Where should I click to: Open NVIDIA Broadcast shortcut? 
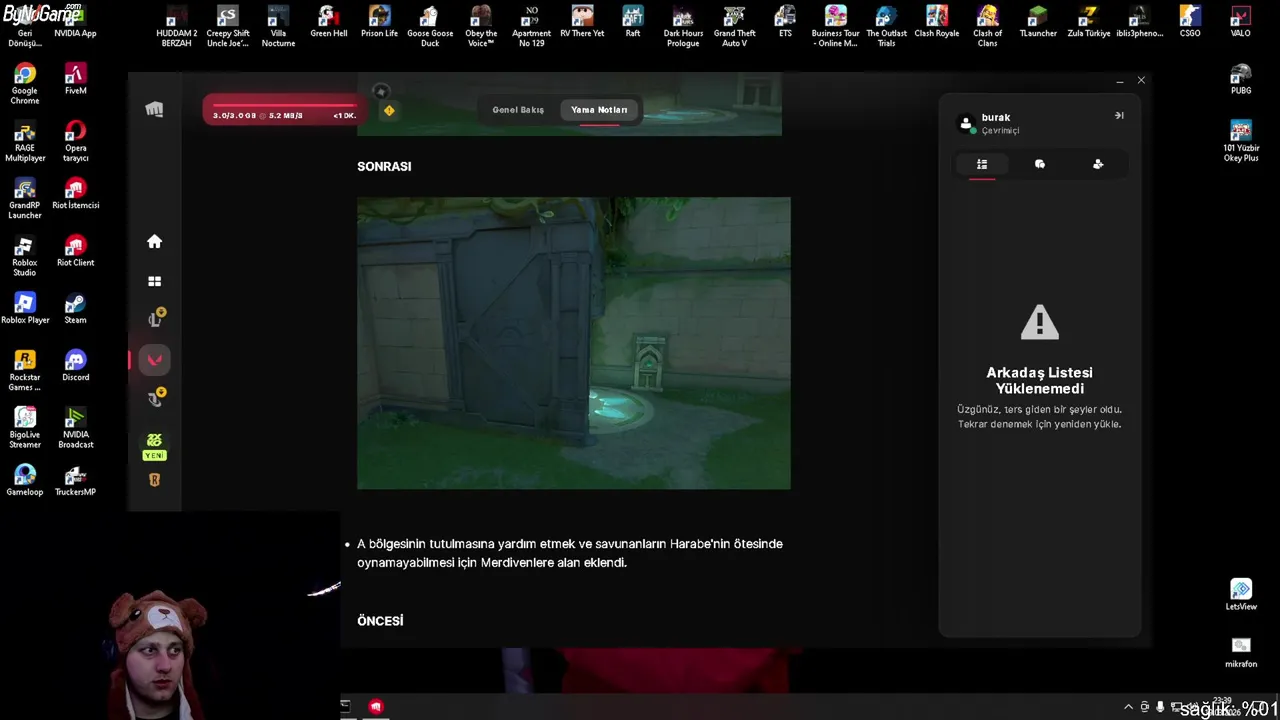click(x=75, y=428)
